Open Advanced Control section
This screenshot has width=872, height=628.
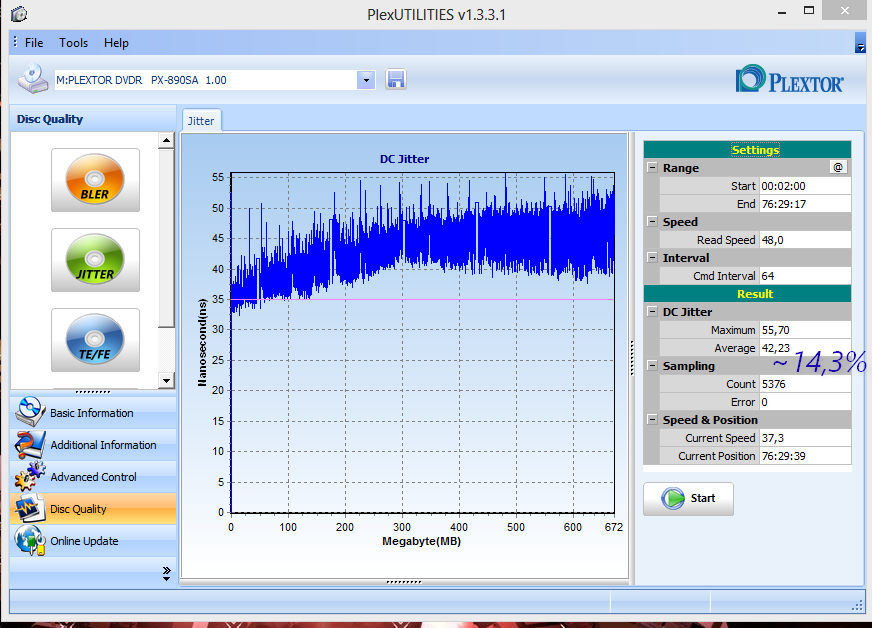click(93, 477)
